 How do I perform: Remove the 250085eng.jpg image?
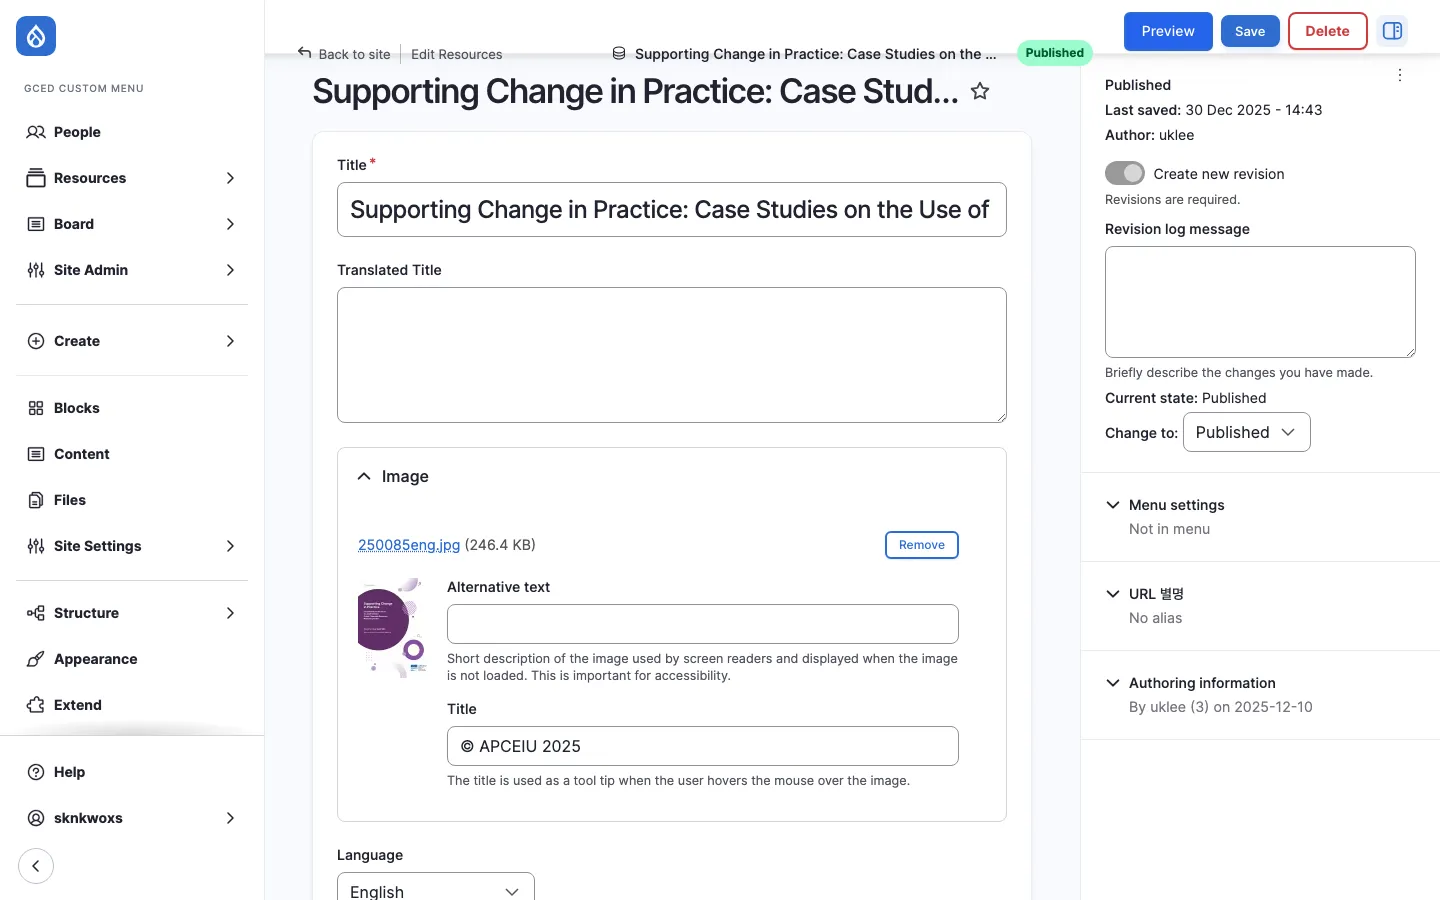pos(921,545)
